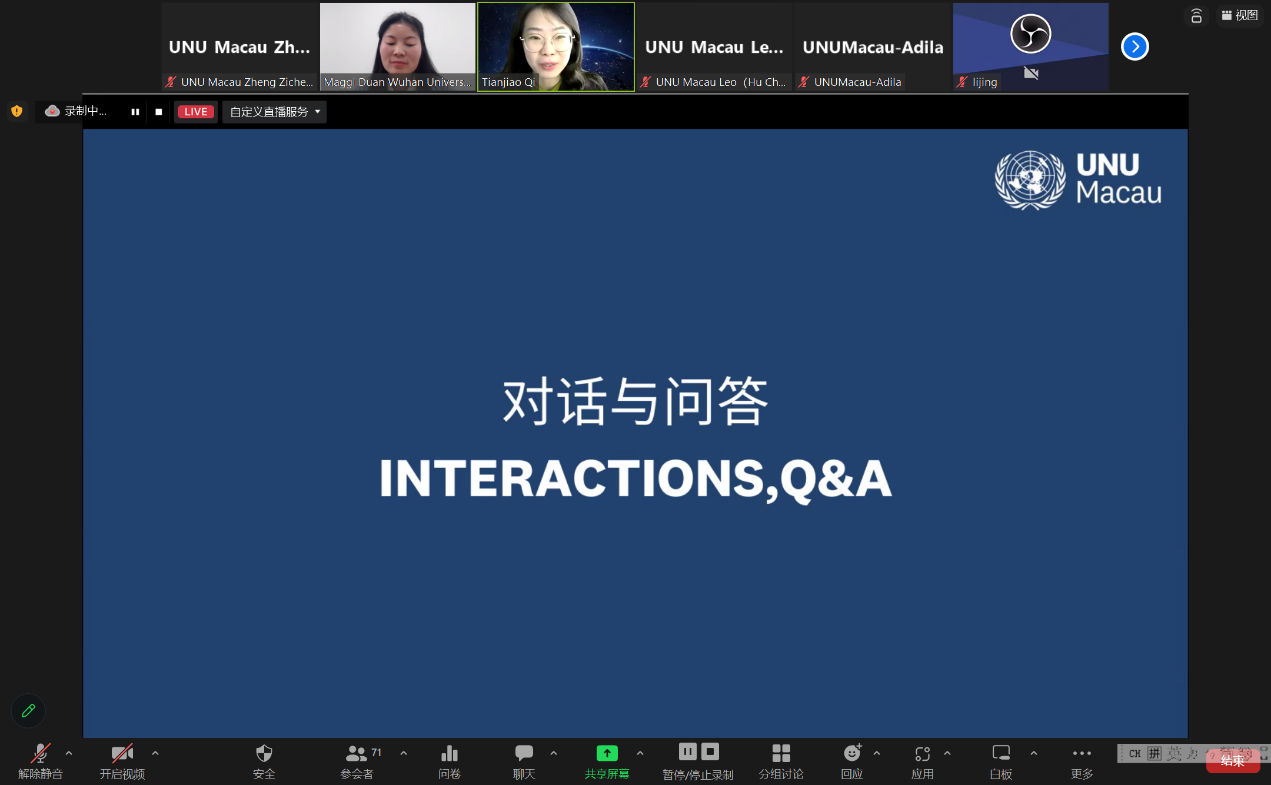Pause the recording in bottom toolbar

(687, 751)
